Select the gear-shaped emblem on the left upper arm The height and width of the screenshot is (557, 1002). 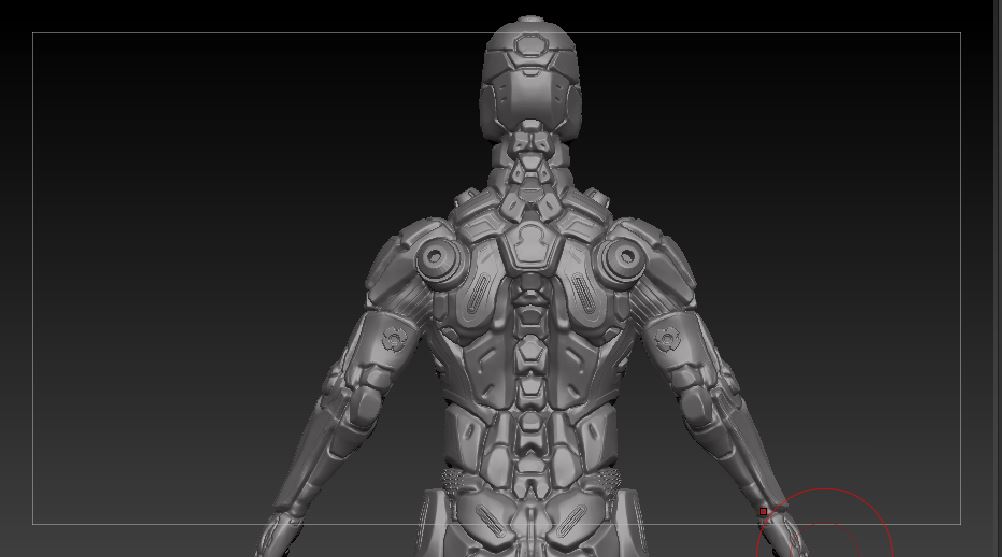click(394, 339)
